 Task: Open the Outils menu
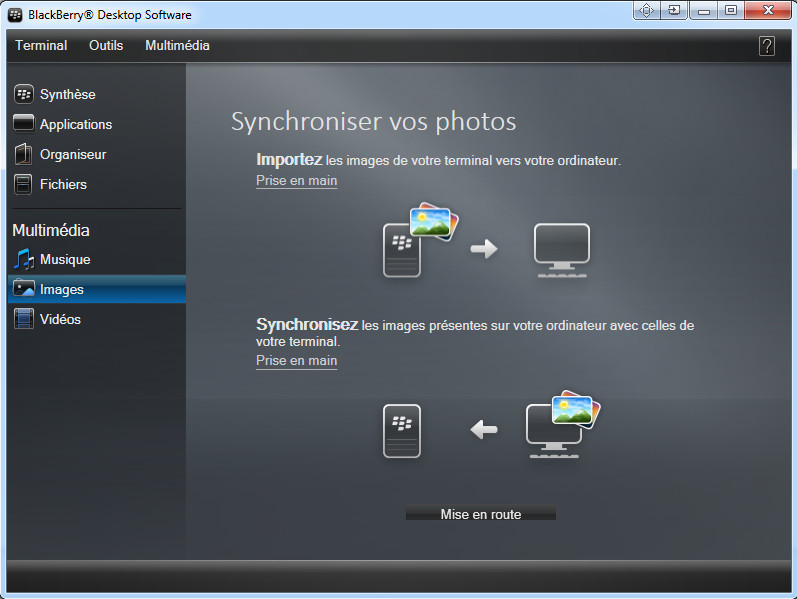pyautogui.click(x=106, y=45)
